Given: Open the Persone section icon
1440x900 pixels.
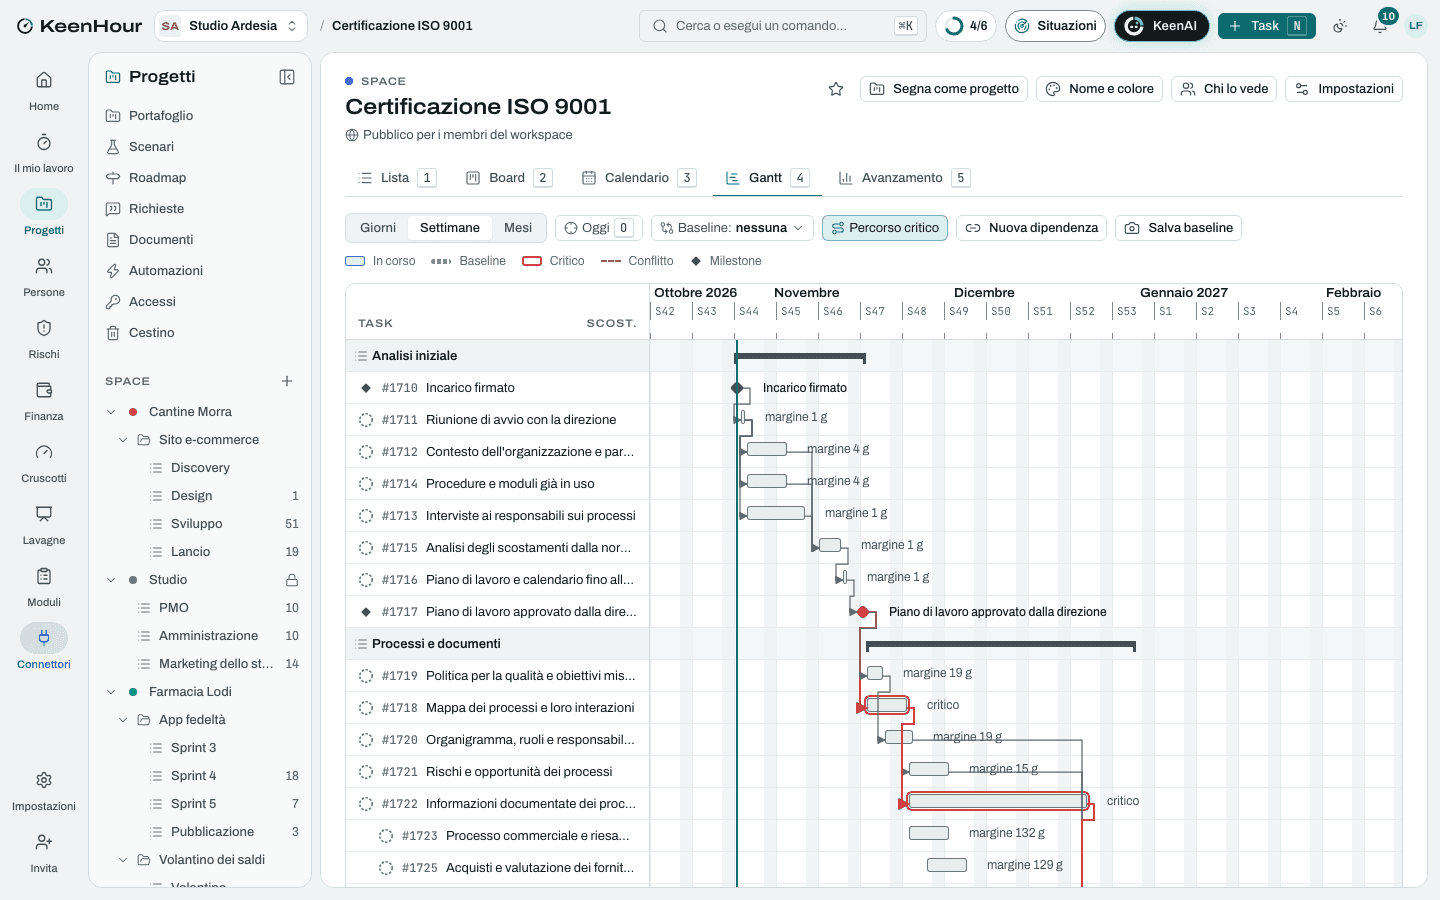Looking at the screenshot, I should click(x=44, y=266).
